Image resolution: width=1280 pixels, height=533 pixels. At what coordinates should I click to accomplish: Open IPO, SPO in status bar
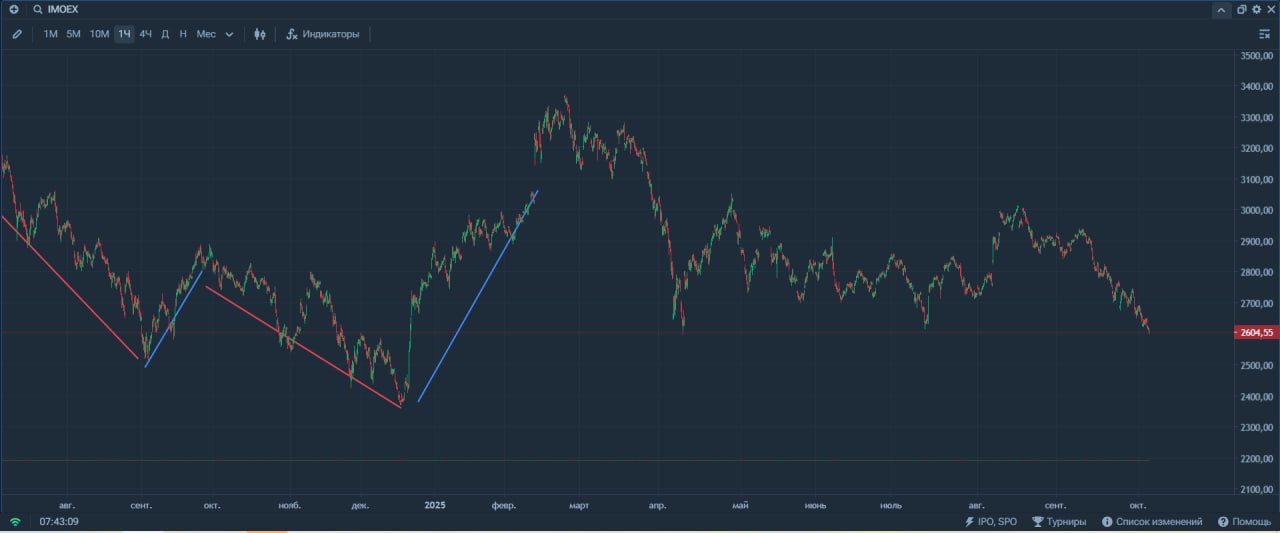991,522
